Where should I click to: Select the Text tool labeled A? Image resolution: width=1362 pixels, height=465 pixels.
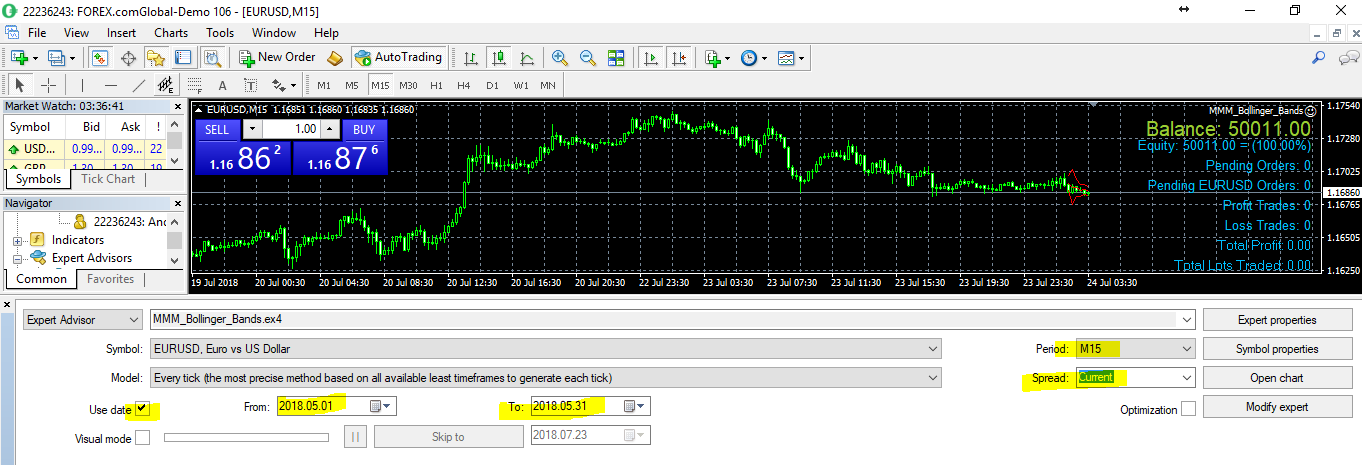(x=222, y=85)
